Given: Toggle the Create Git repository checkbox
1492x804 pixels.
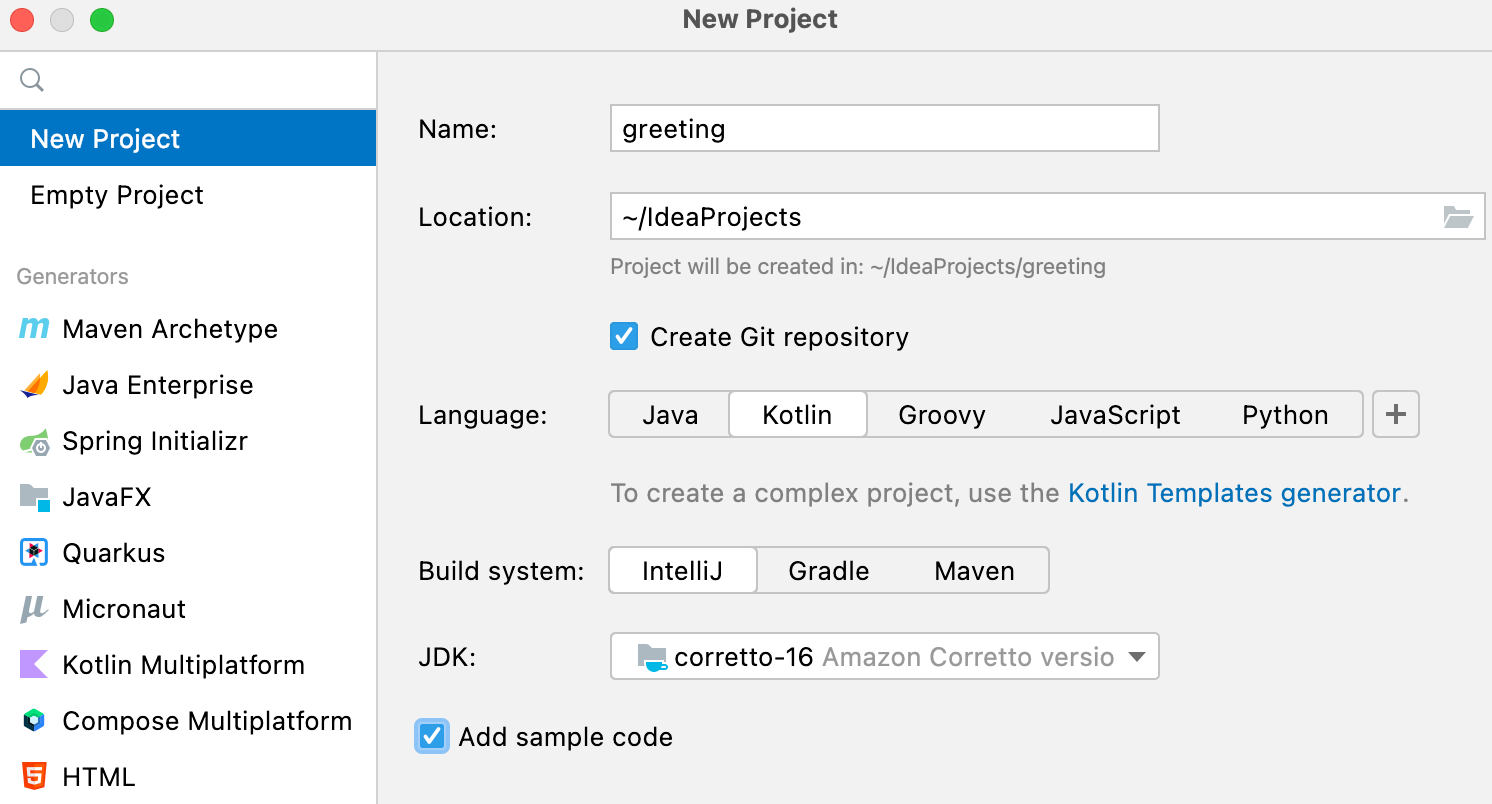Looking at the screenshot, I should 624,336.
